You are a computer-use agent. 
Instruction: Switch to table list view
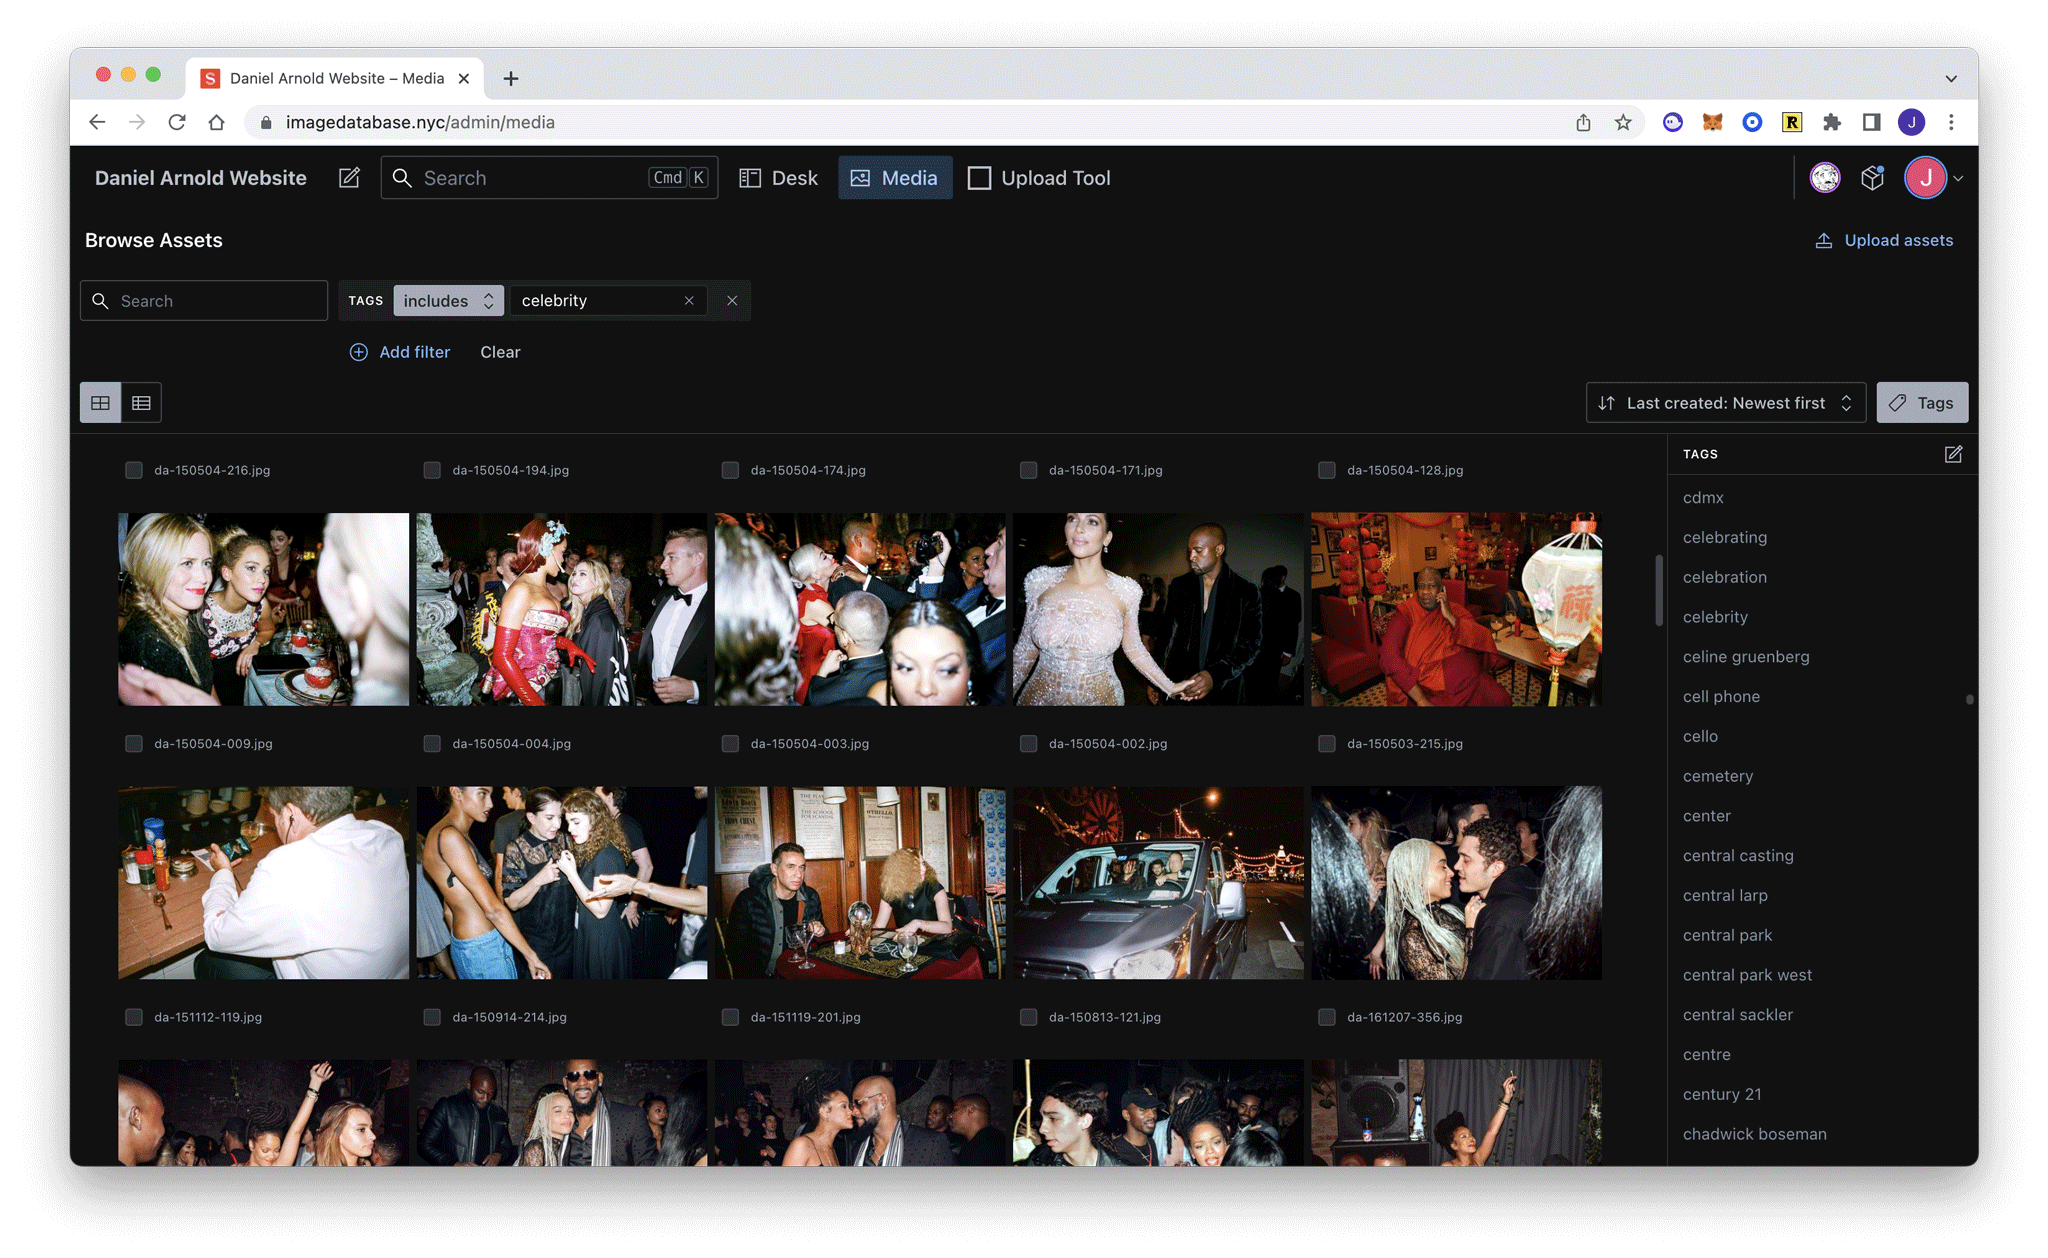pyautogui.click(x=141, y=403)
